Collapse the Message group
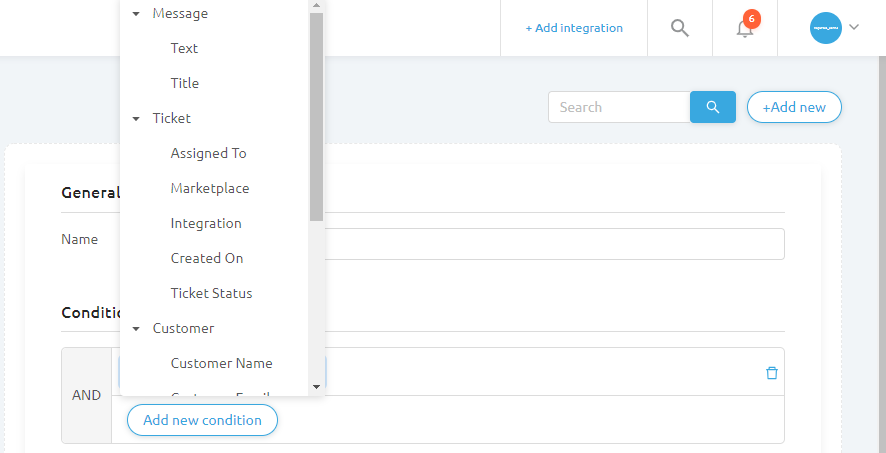Viewport: 886px width, 453px height. click(137, 14)
